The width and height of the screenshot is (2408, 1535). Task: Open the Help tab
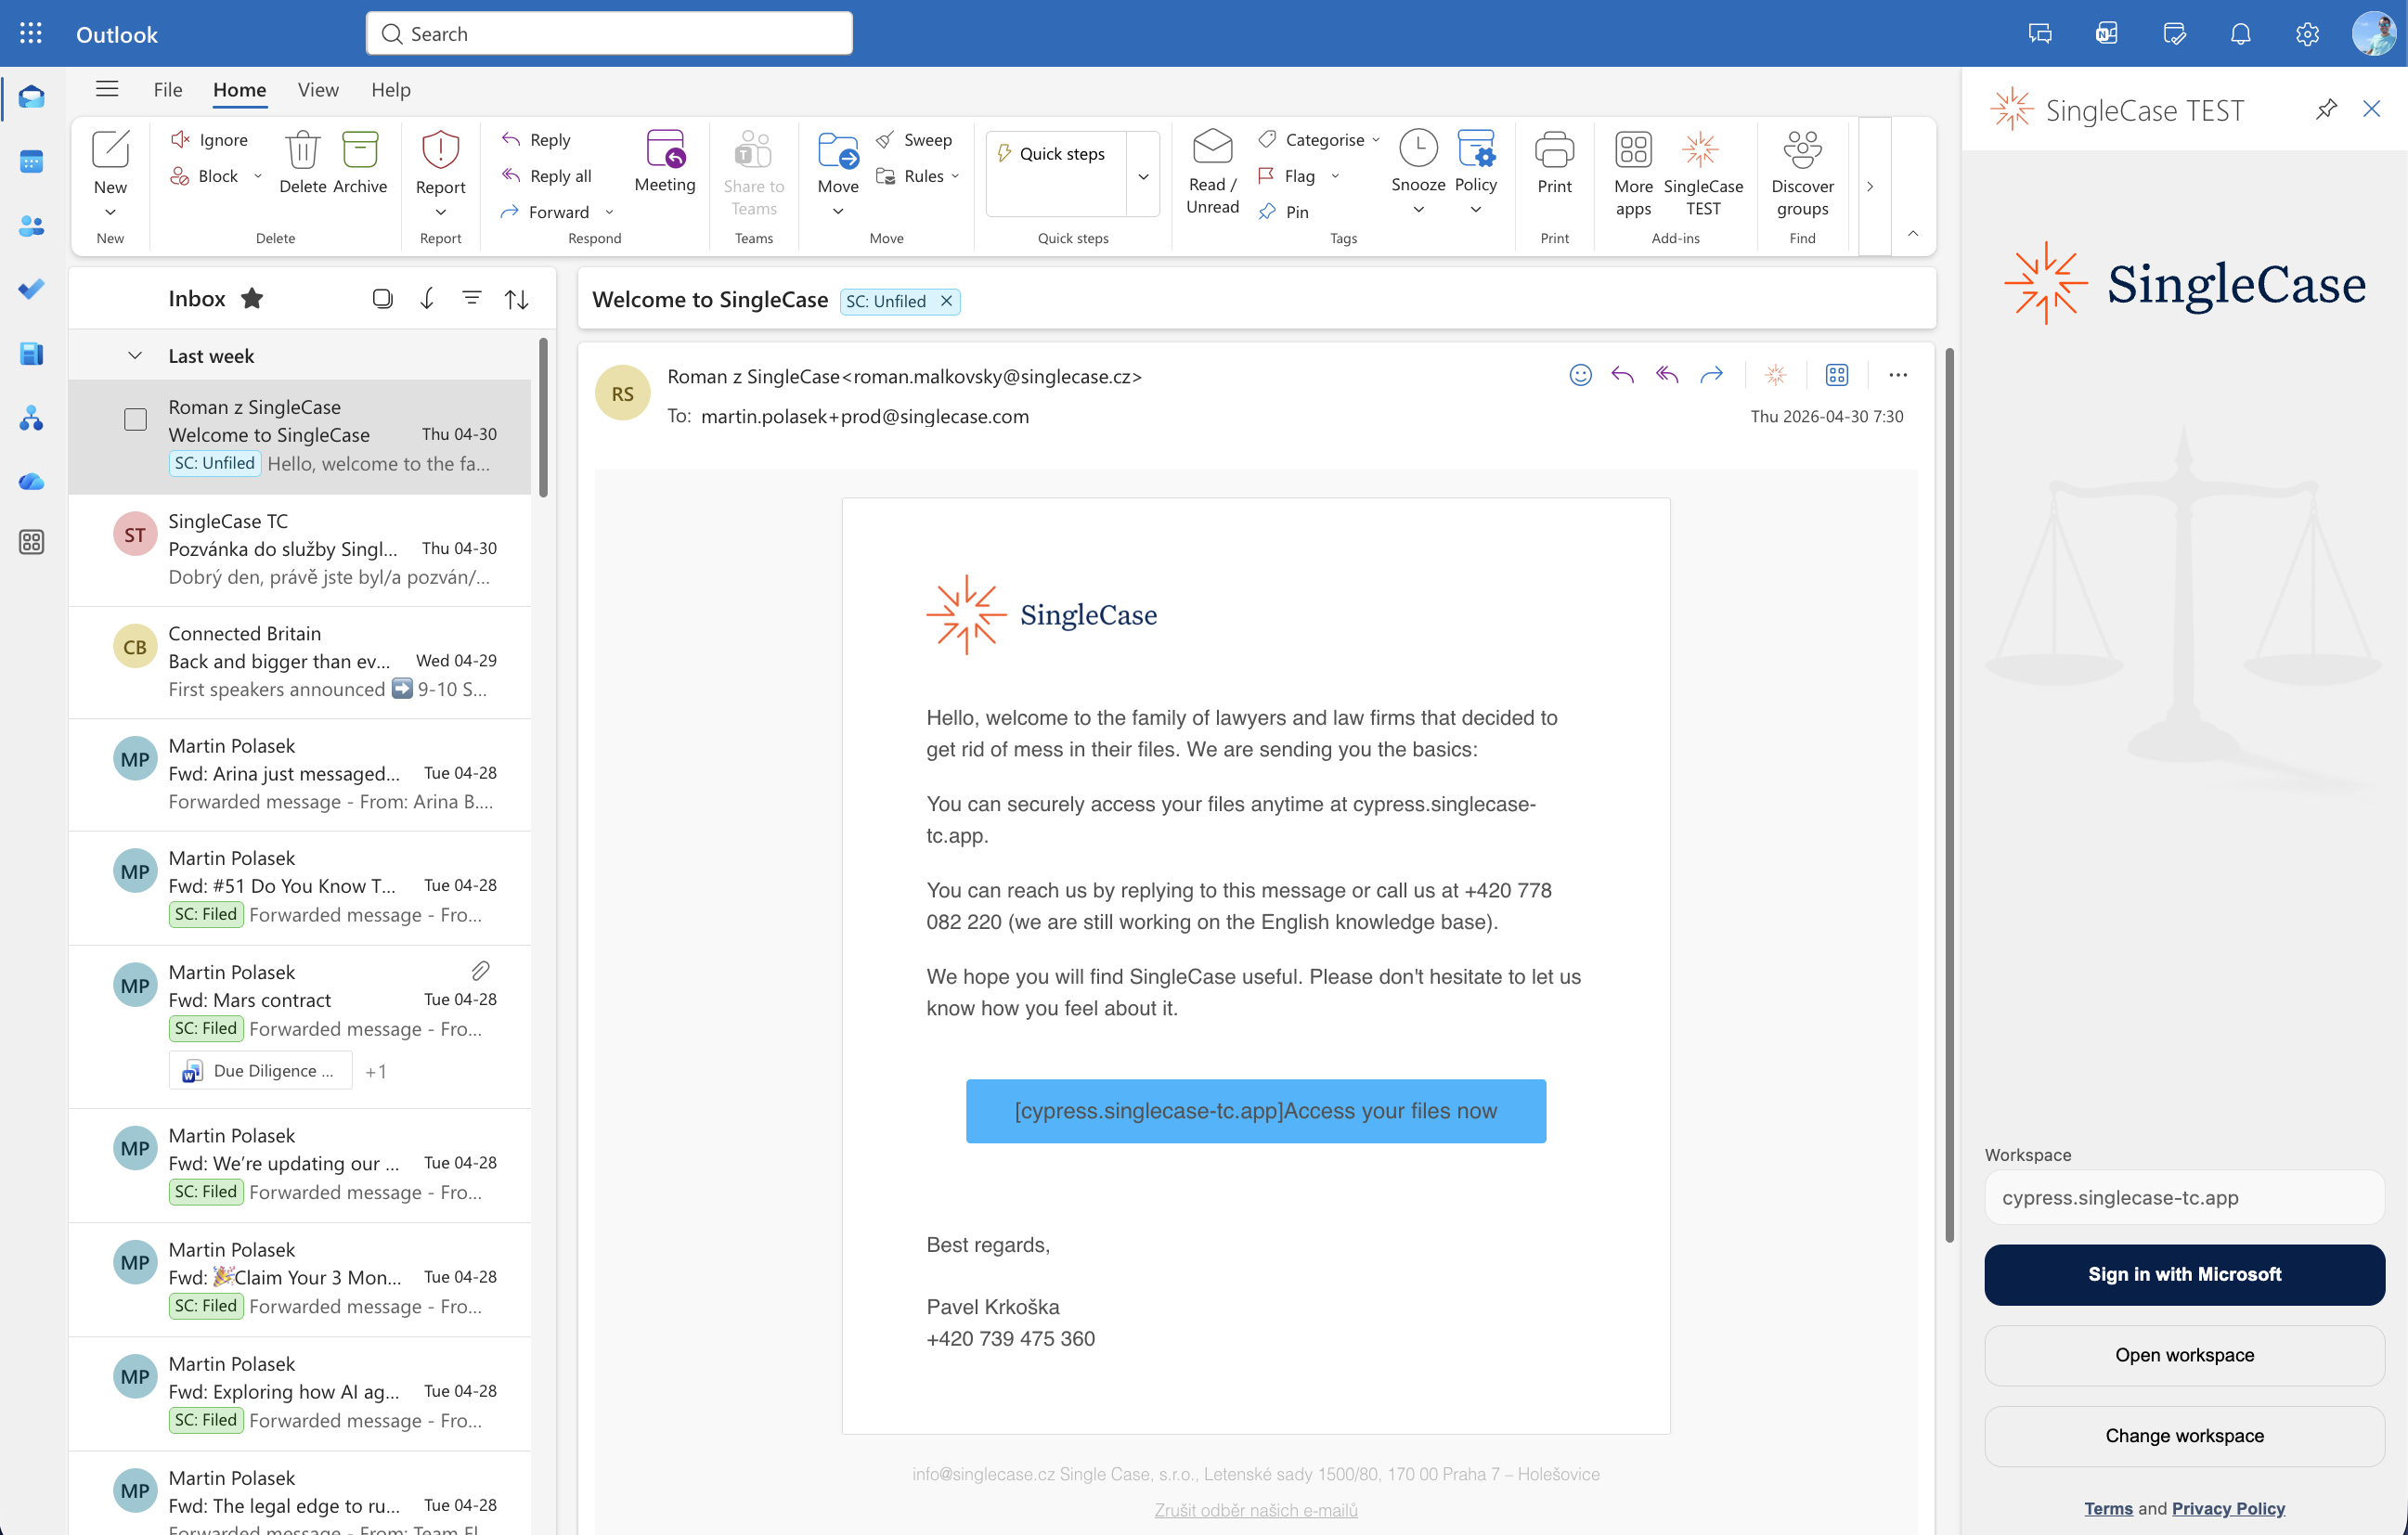391,89
